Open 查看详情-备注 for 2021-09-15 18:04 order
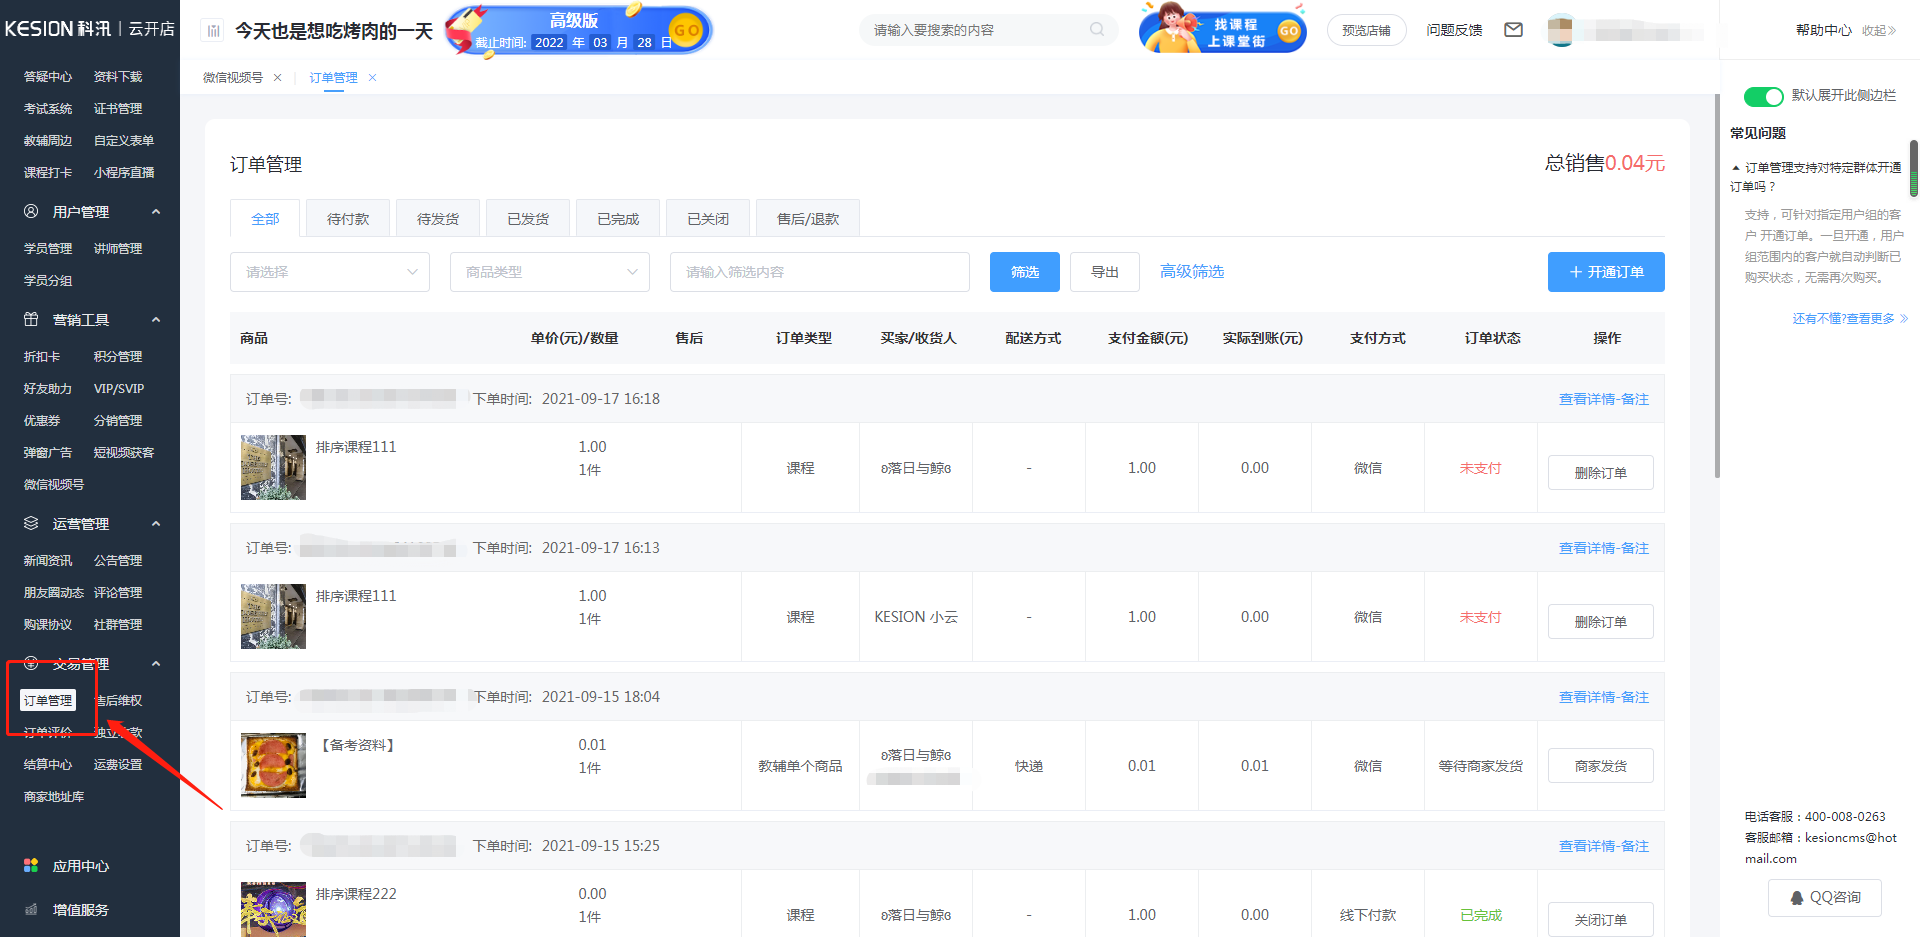The height and width of the screenshot is (937, 1920). [x=1604, y=697]
